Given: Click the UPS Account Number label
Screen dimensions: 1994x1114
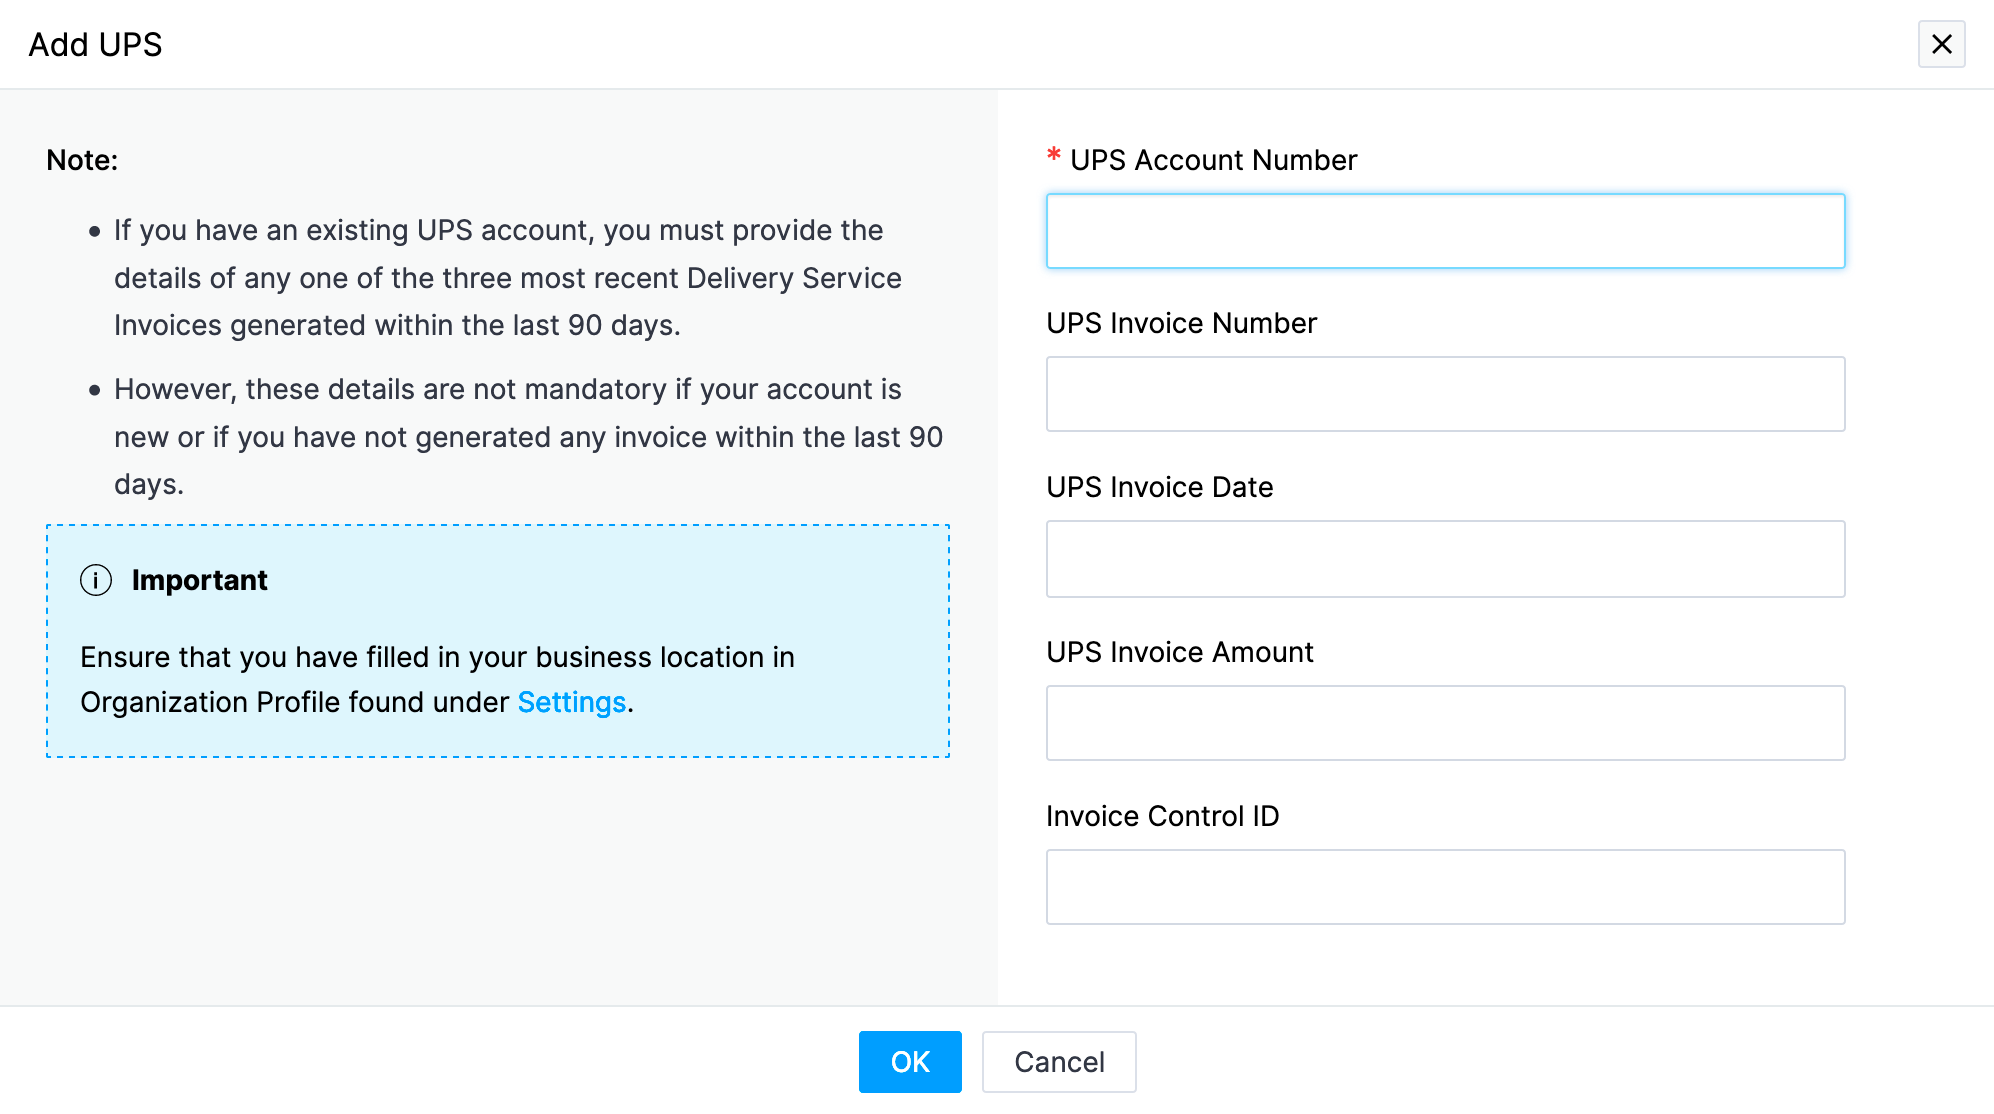Looking at the screenshot, I should 1213,160.
